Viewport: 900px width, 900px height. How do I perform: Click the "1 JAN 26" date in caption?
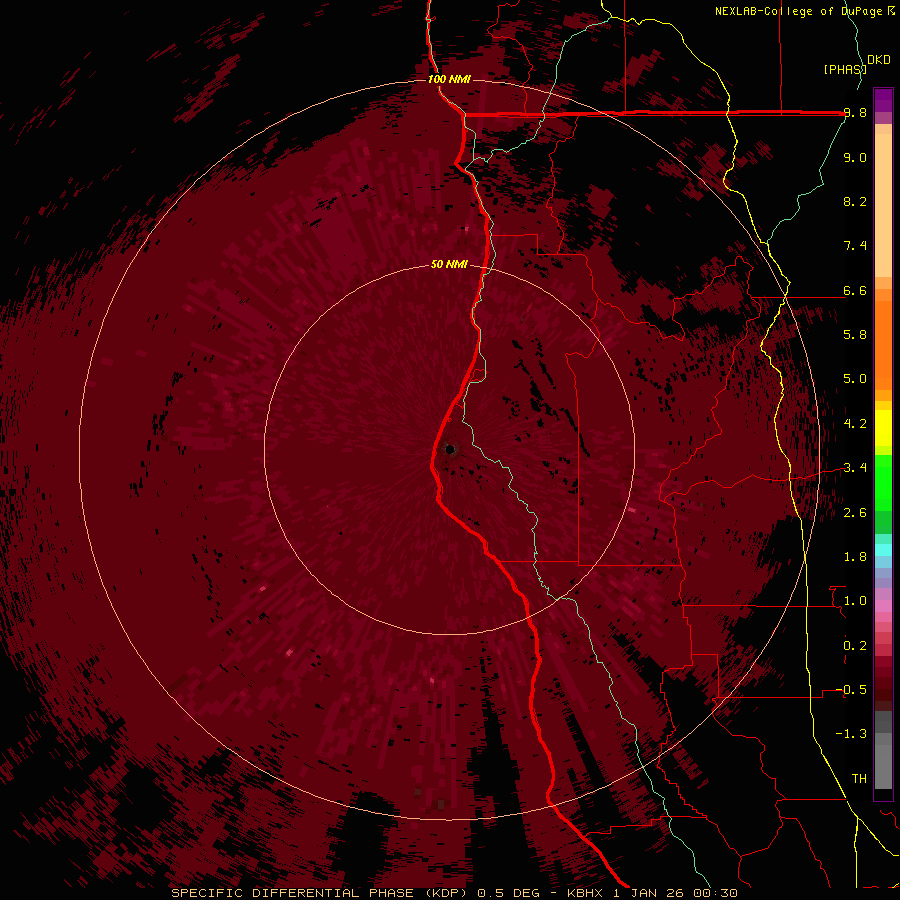649,893
